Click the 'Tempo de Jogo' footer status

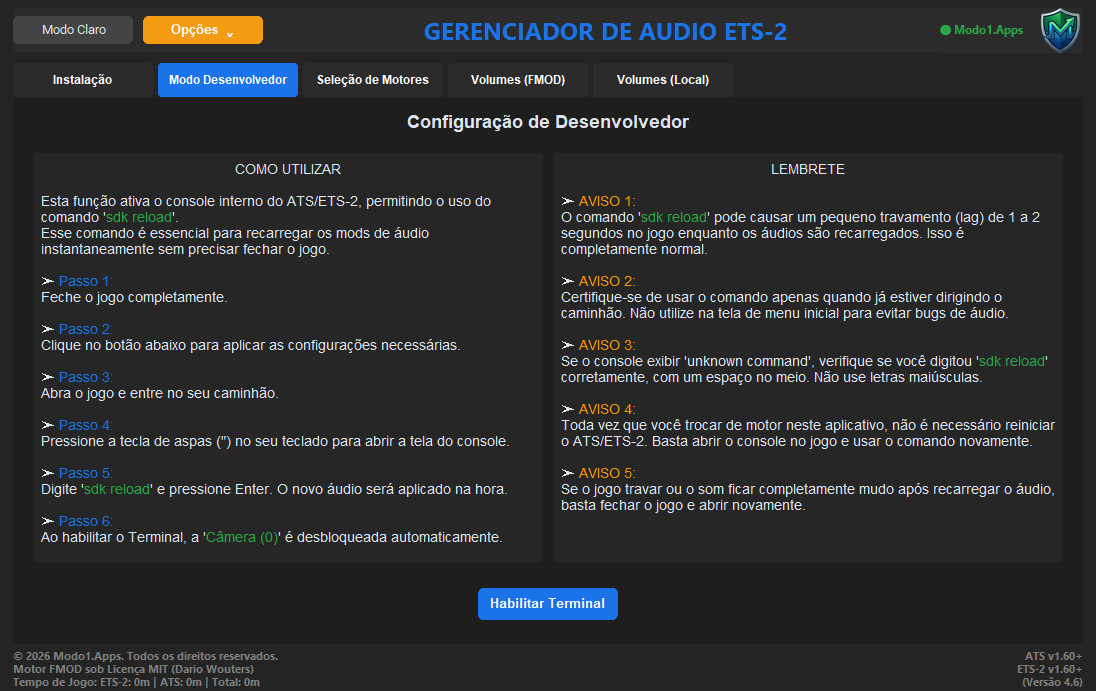136,682
